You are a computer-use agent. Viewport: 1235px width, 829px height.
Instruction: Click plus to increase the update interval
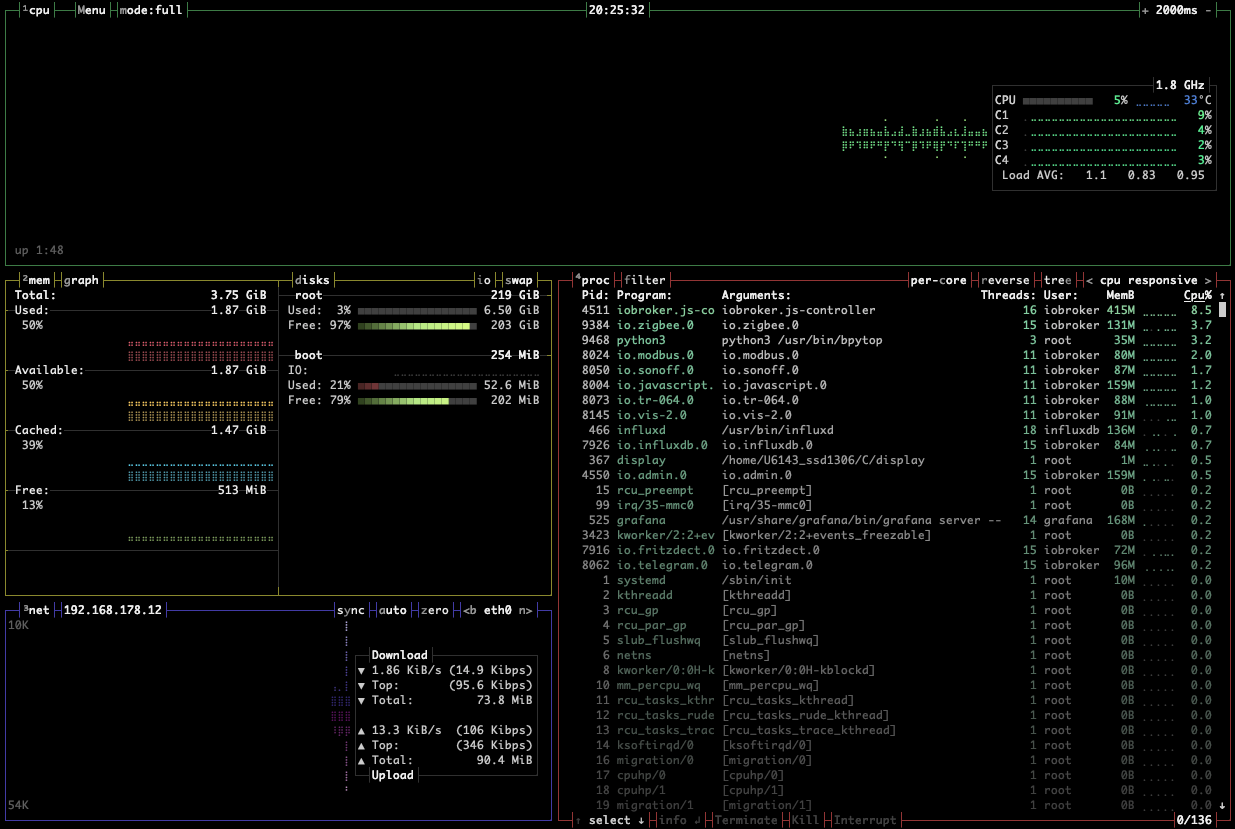(1145, 10)
